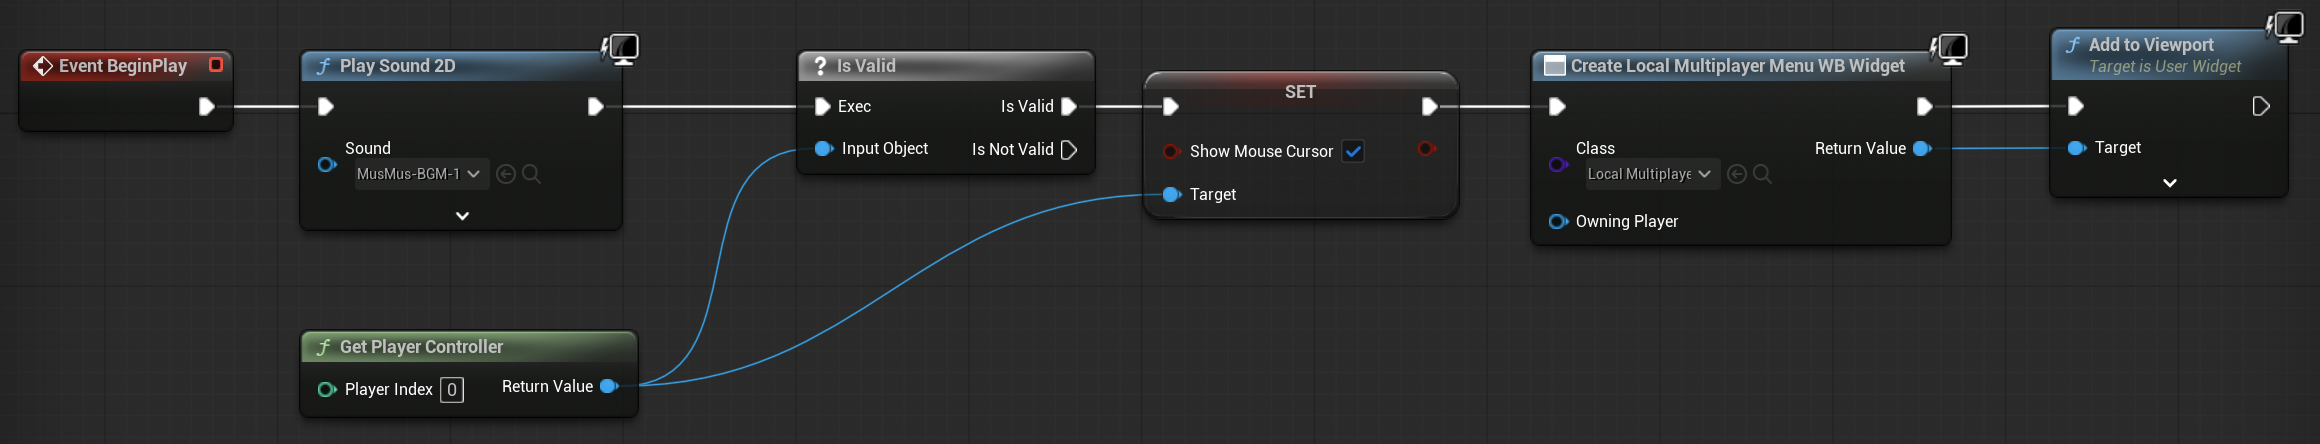Click use-selected arrow icon beside Class dropdown
Image resolution: width=2320 pixels, height=444 pixels.
[x=1737, y=174]
